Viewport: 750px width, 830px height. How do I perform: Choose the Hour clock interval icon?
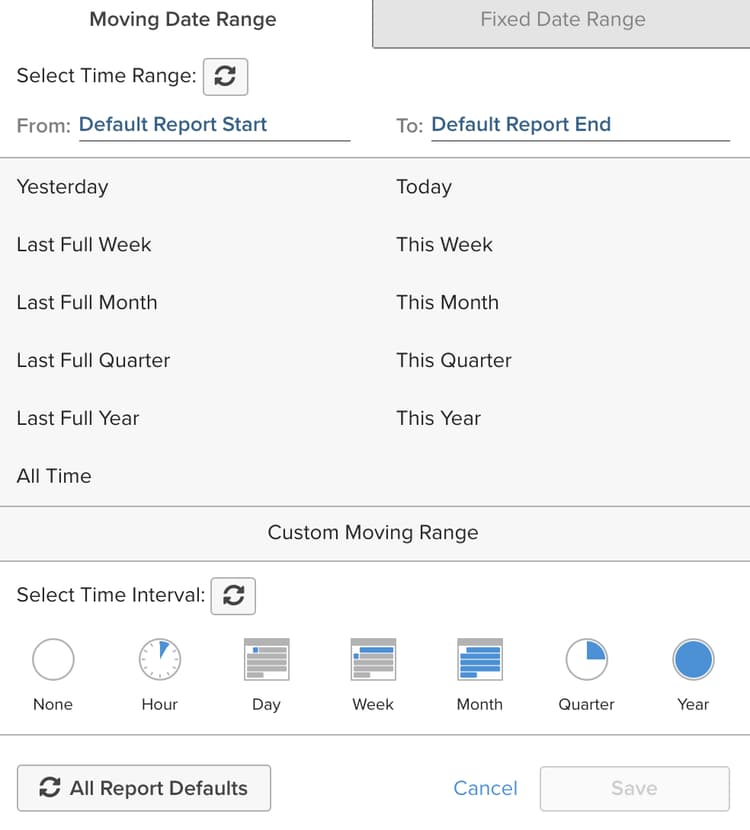pos(159,660)
